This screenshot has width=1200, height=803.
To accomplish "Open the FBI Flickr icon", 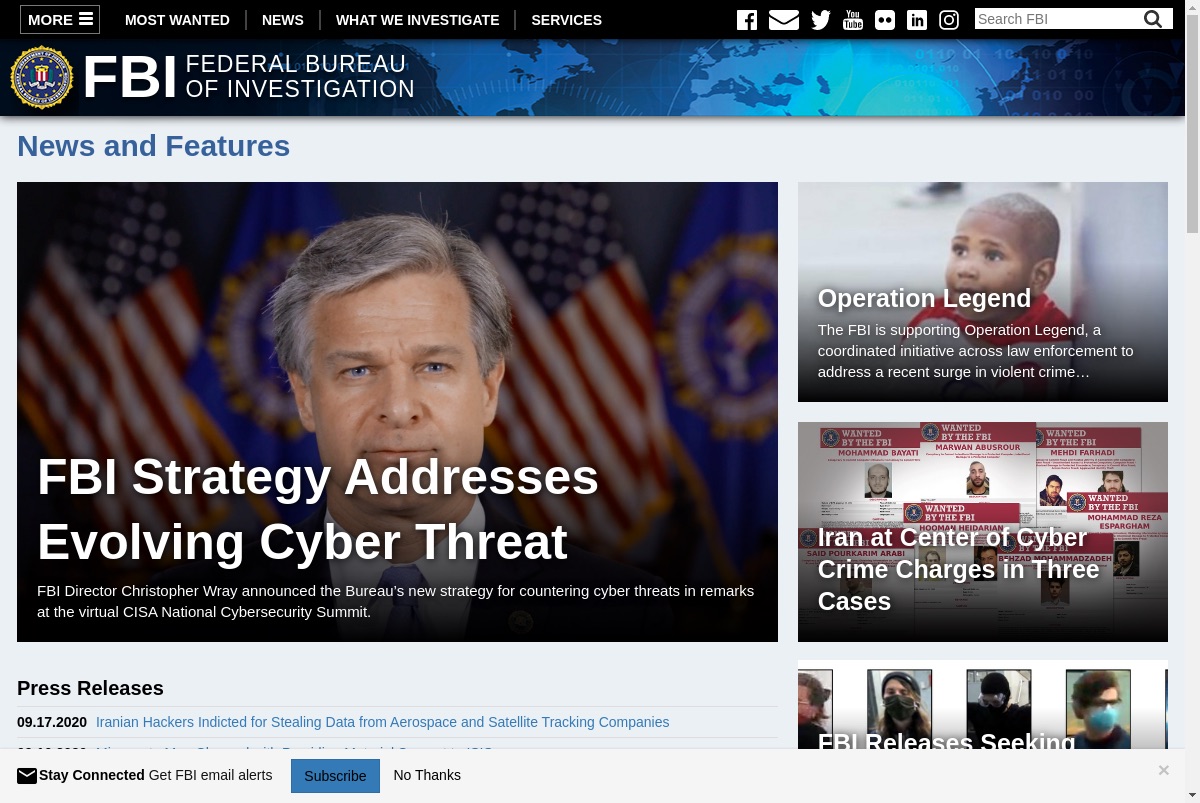I will tap(885, 20).
